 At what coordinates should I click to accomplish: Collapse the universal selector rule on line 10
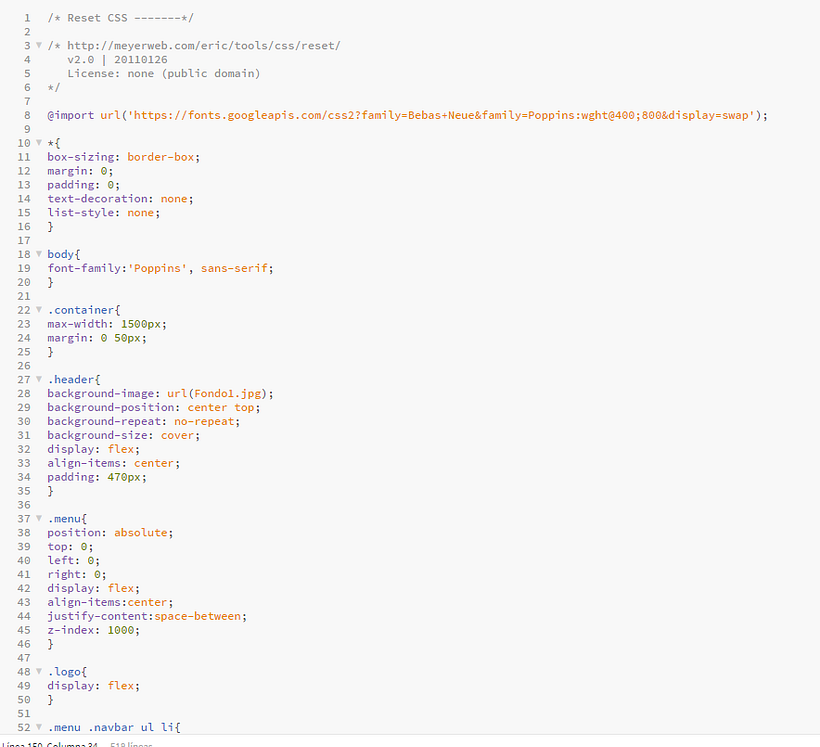pos(38,143)
